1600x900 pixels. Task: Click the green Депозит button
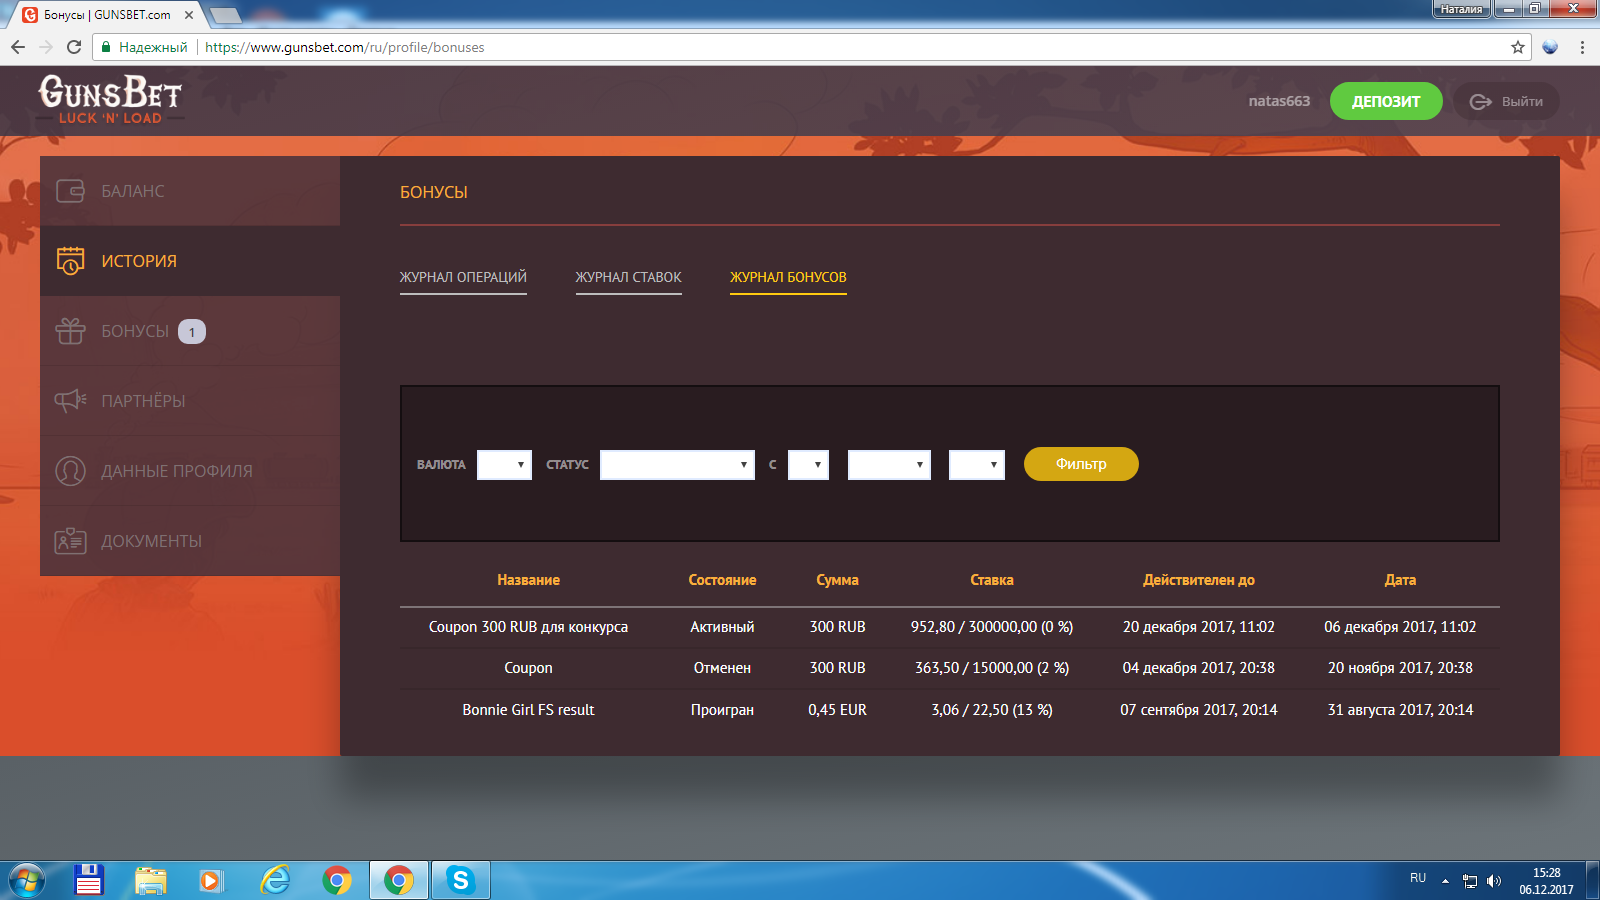(x=1385, y=101)
